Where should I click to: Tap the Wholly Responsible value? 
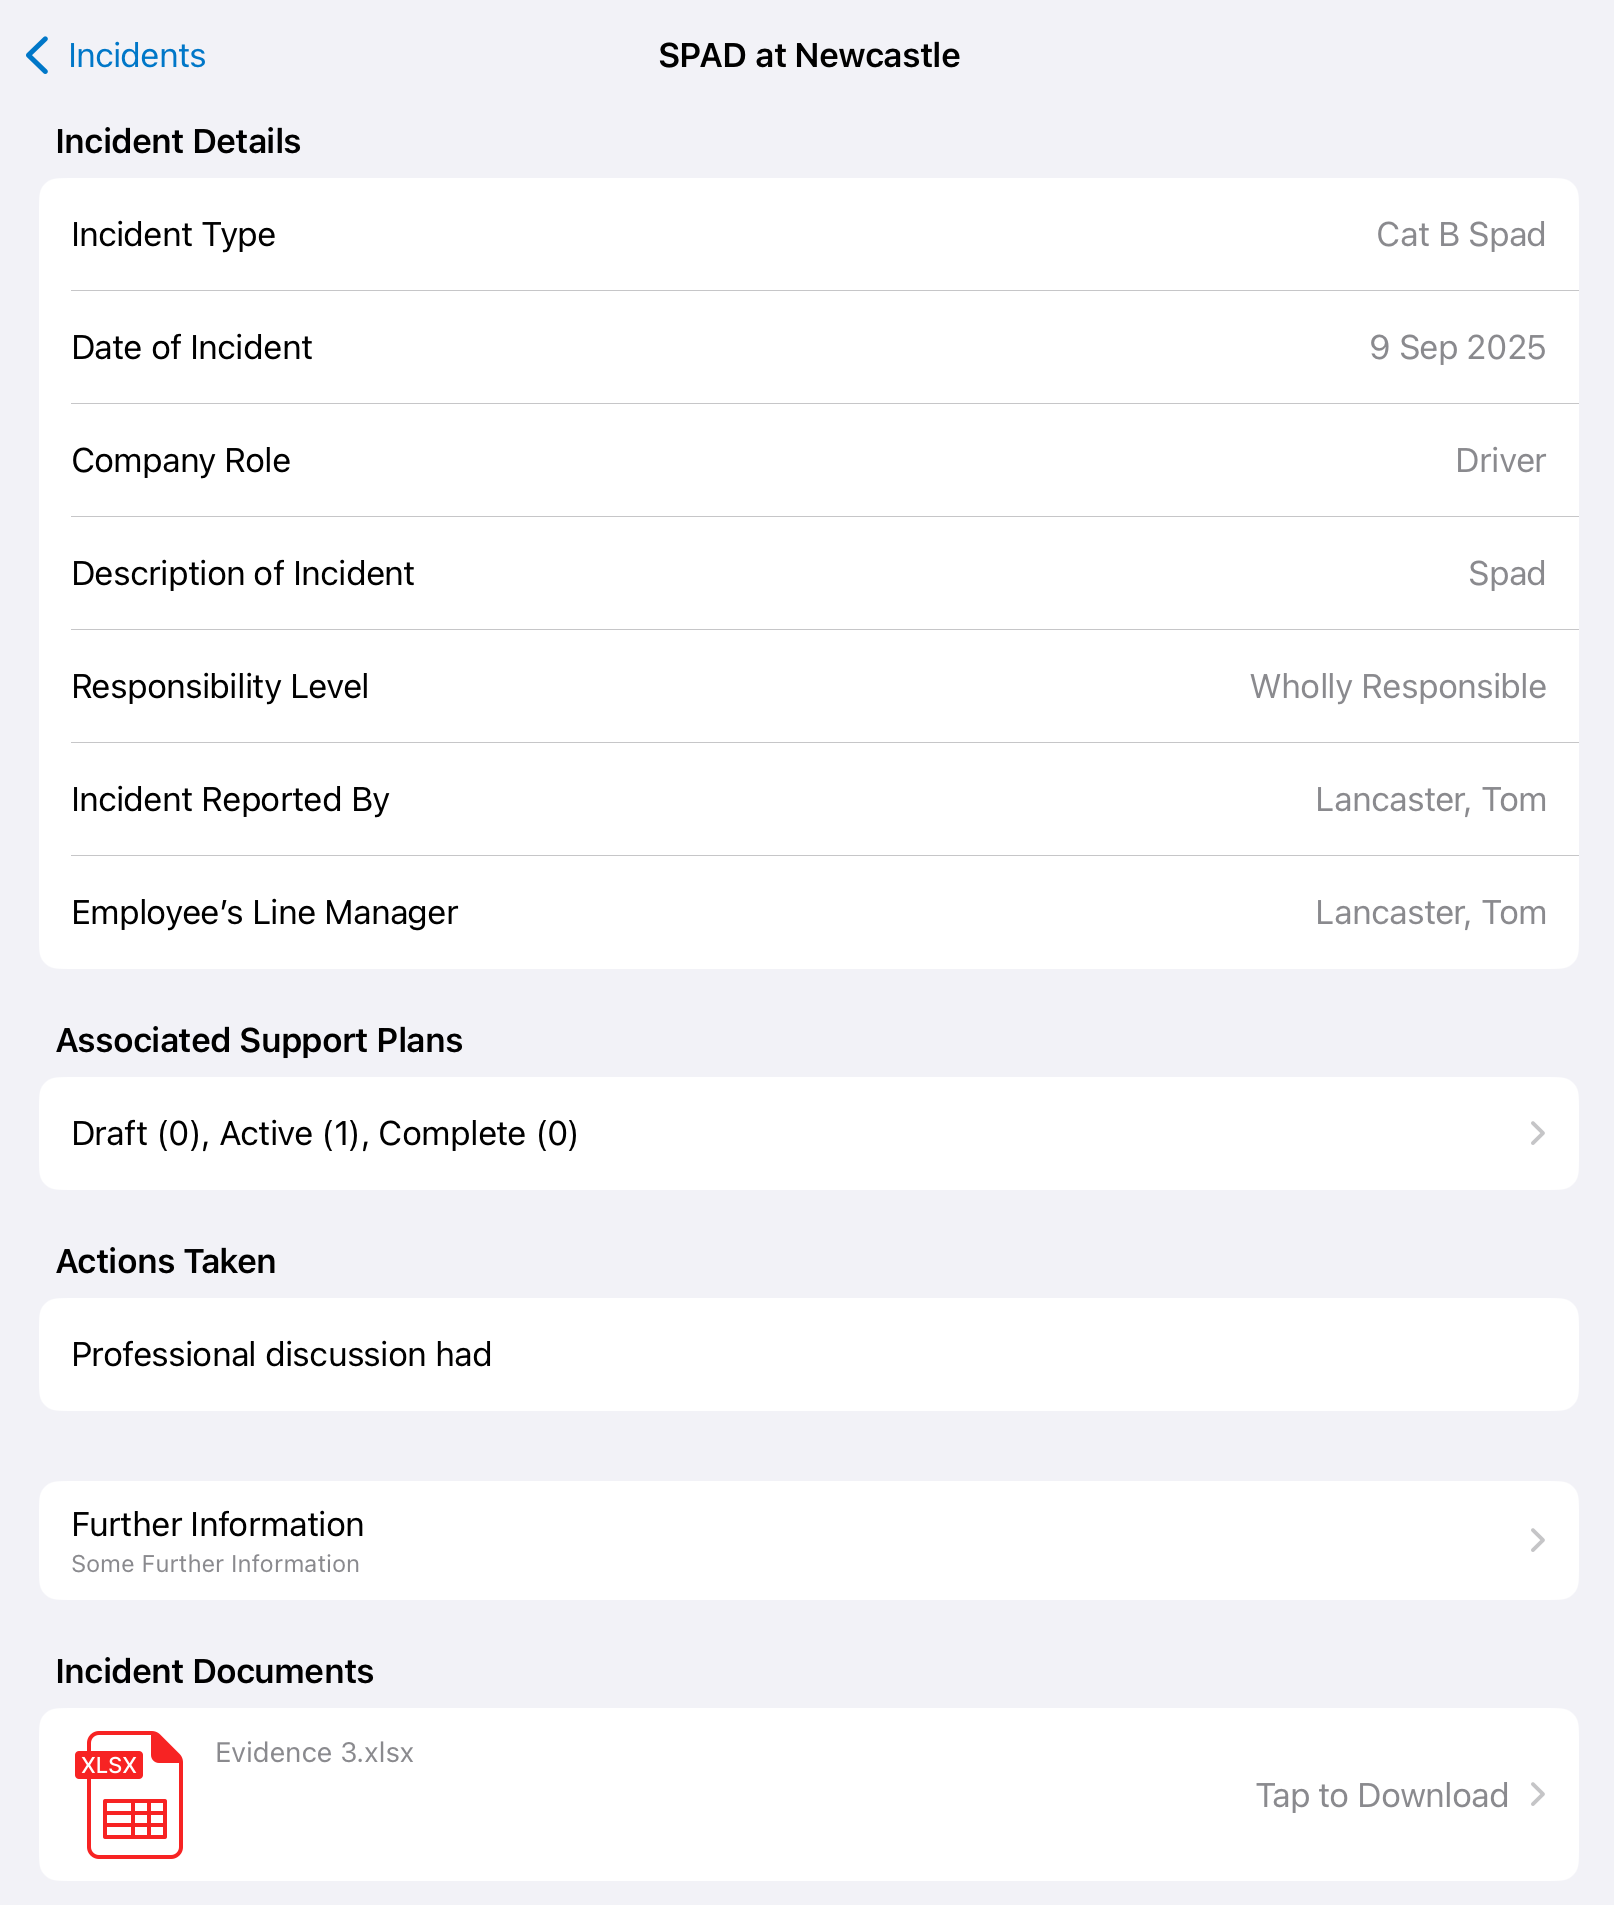point(1398,687)
